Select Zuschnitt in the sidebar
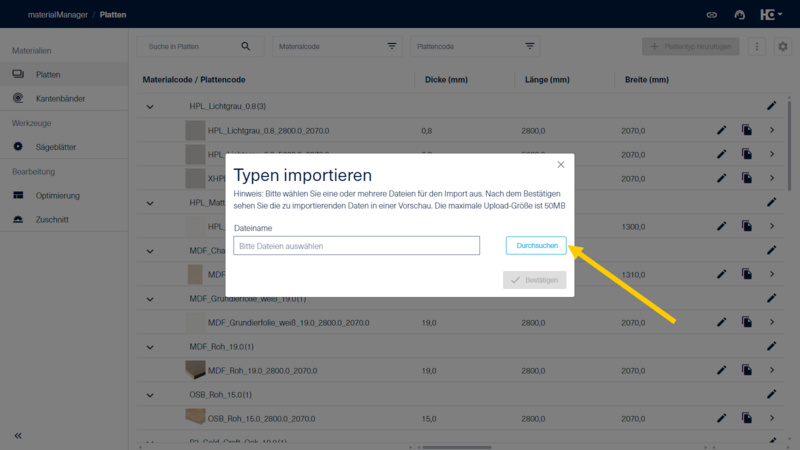 click(x=52, y=219)
